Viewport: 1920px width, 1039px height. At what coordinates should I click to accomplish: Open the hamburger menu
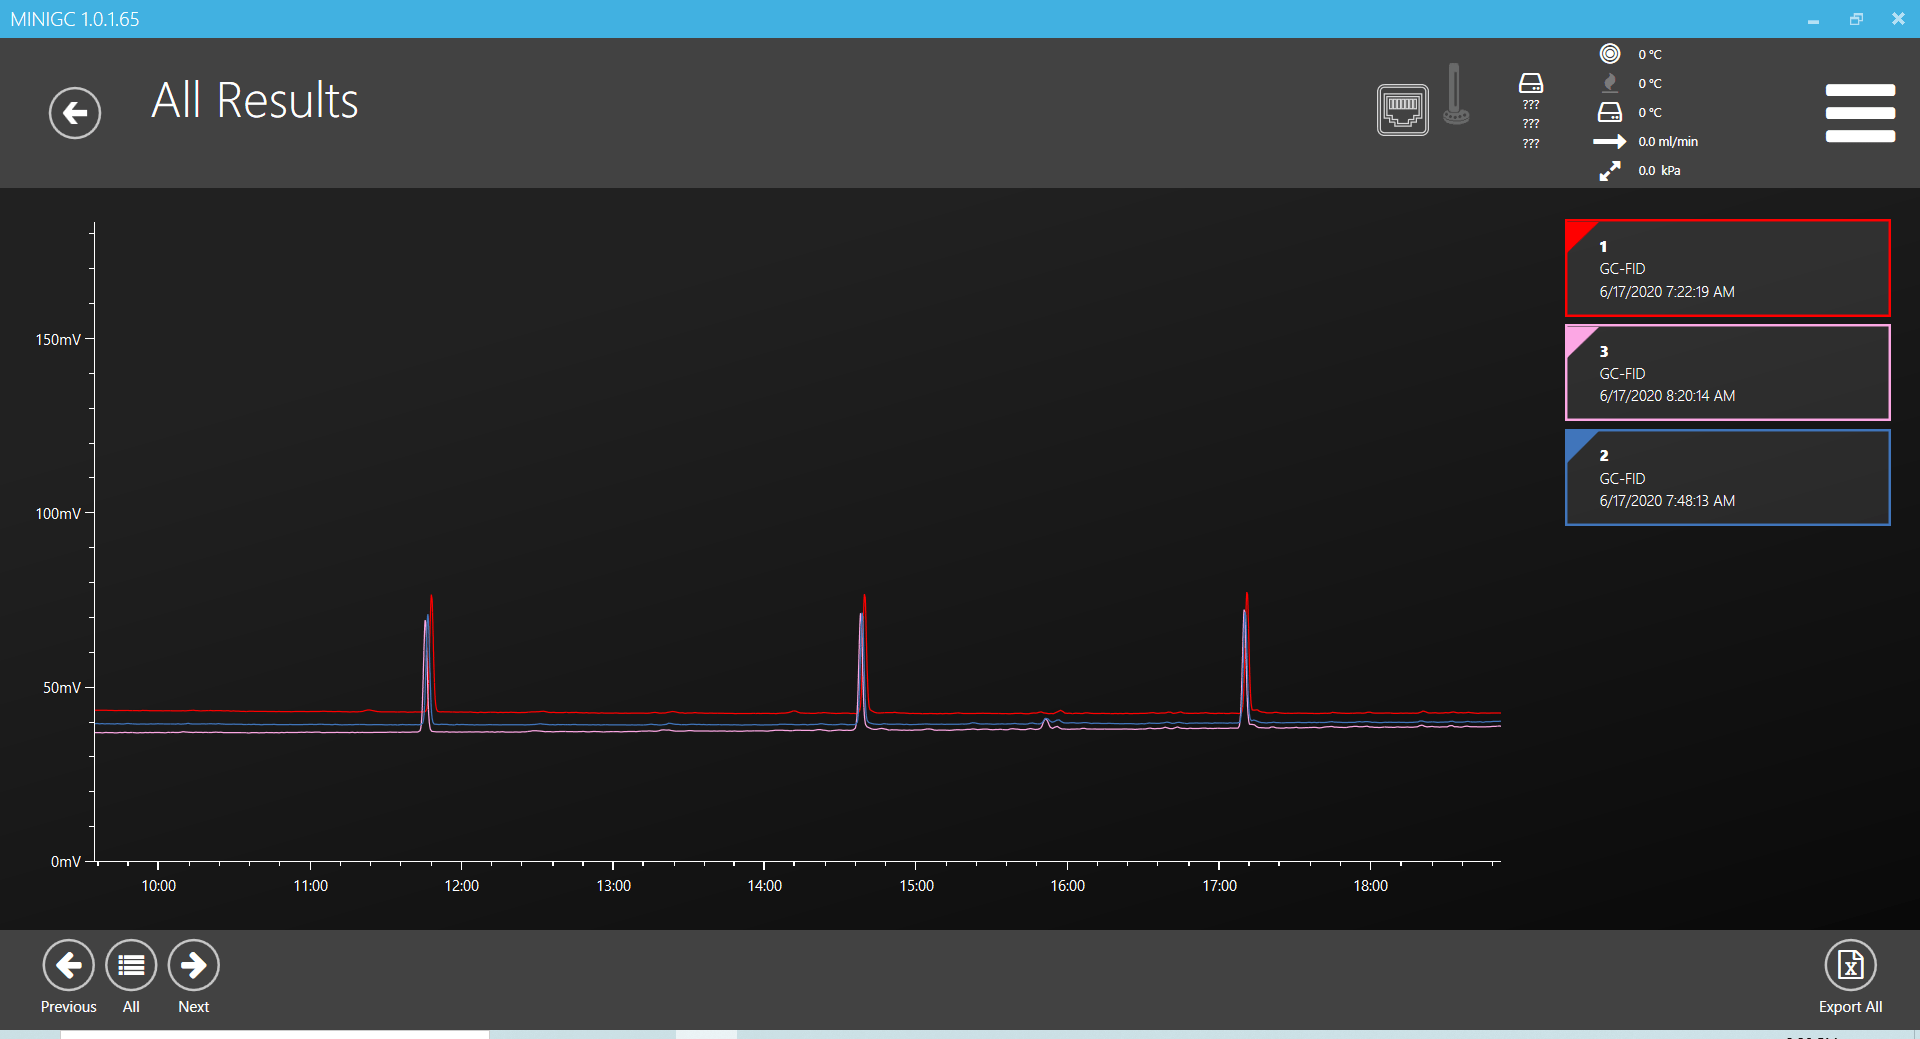tap(1859, 113)
